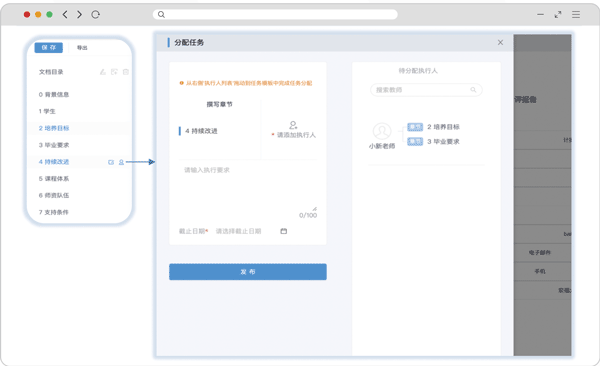Open the calendar icon for 截止日期
This screenshot has height=366, width=600.
tap(284, 231)
